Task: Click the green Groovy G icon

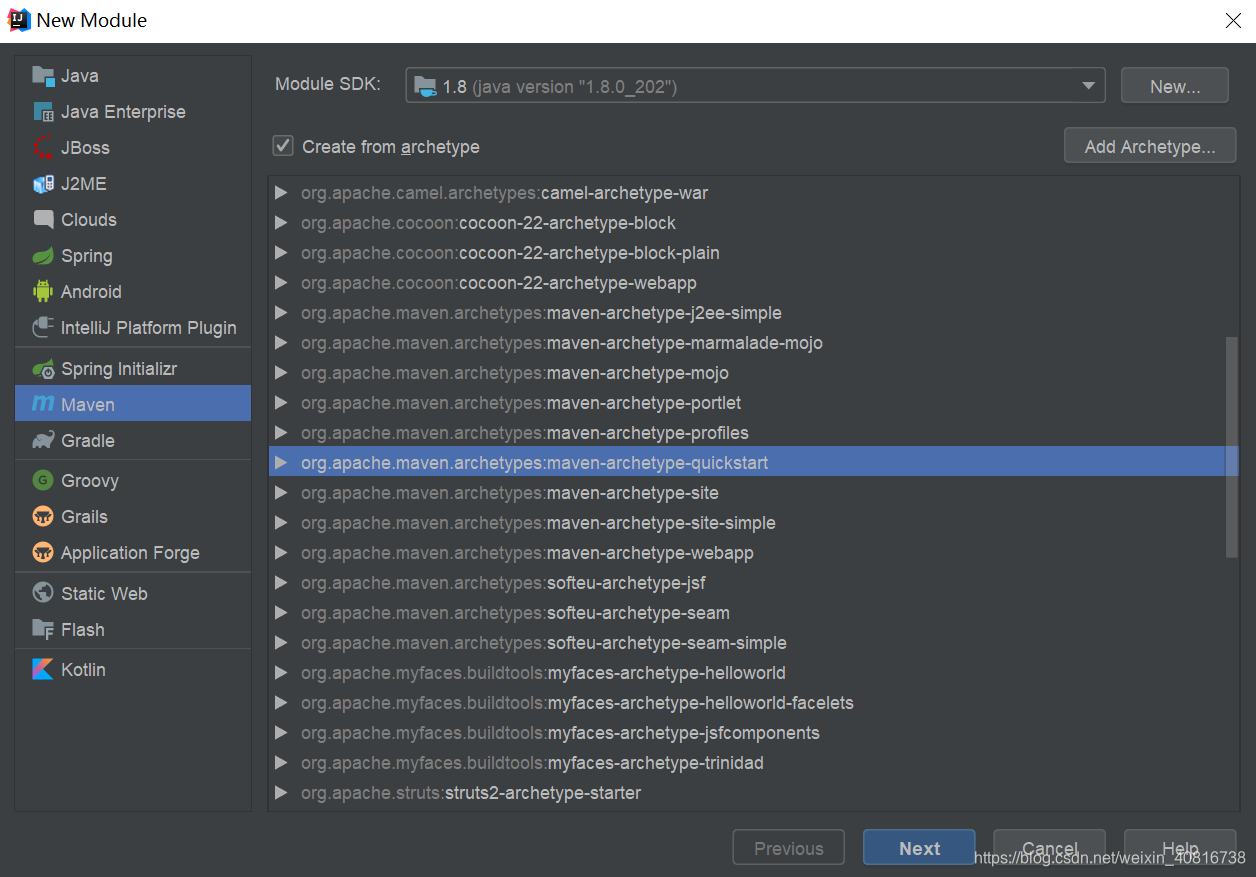Action: click(43, 481)
